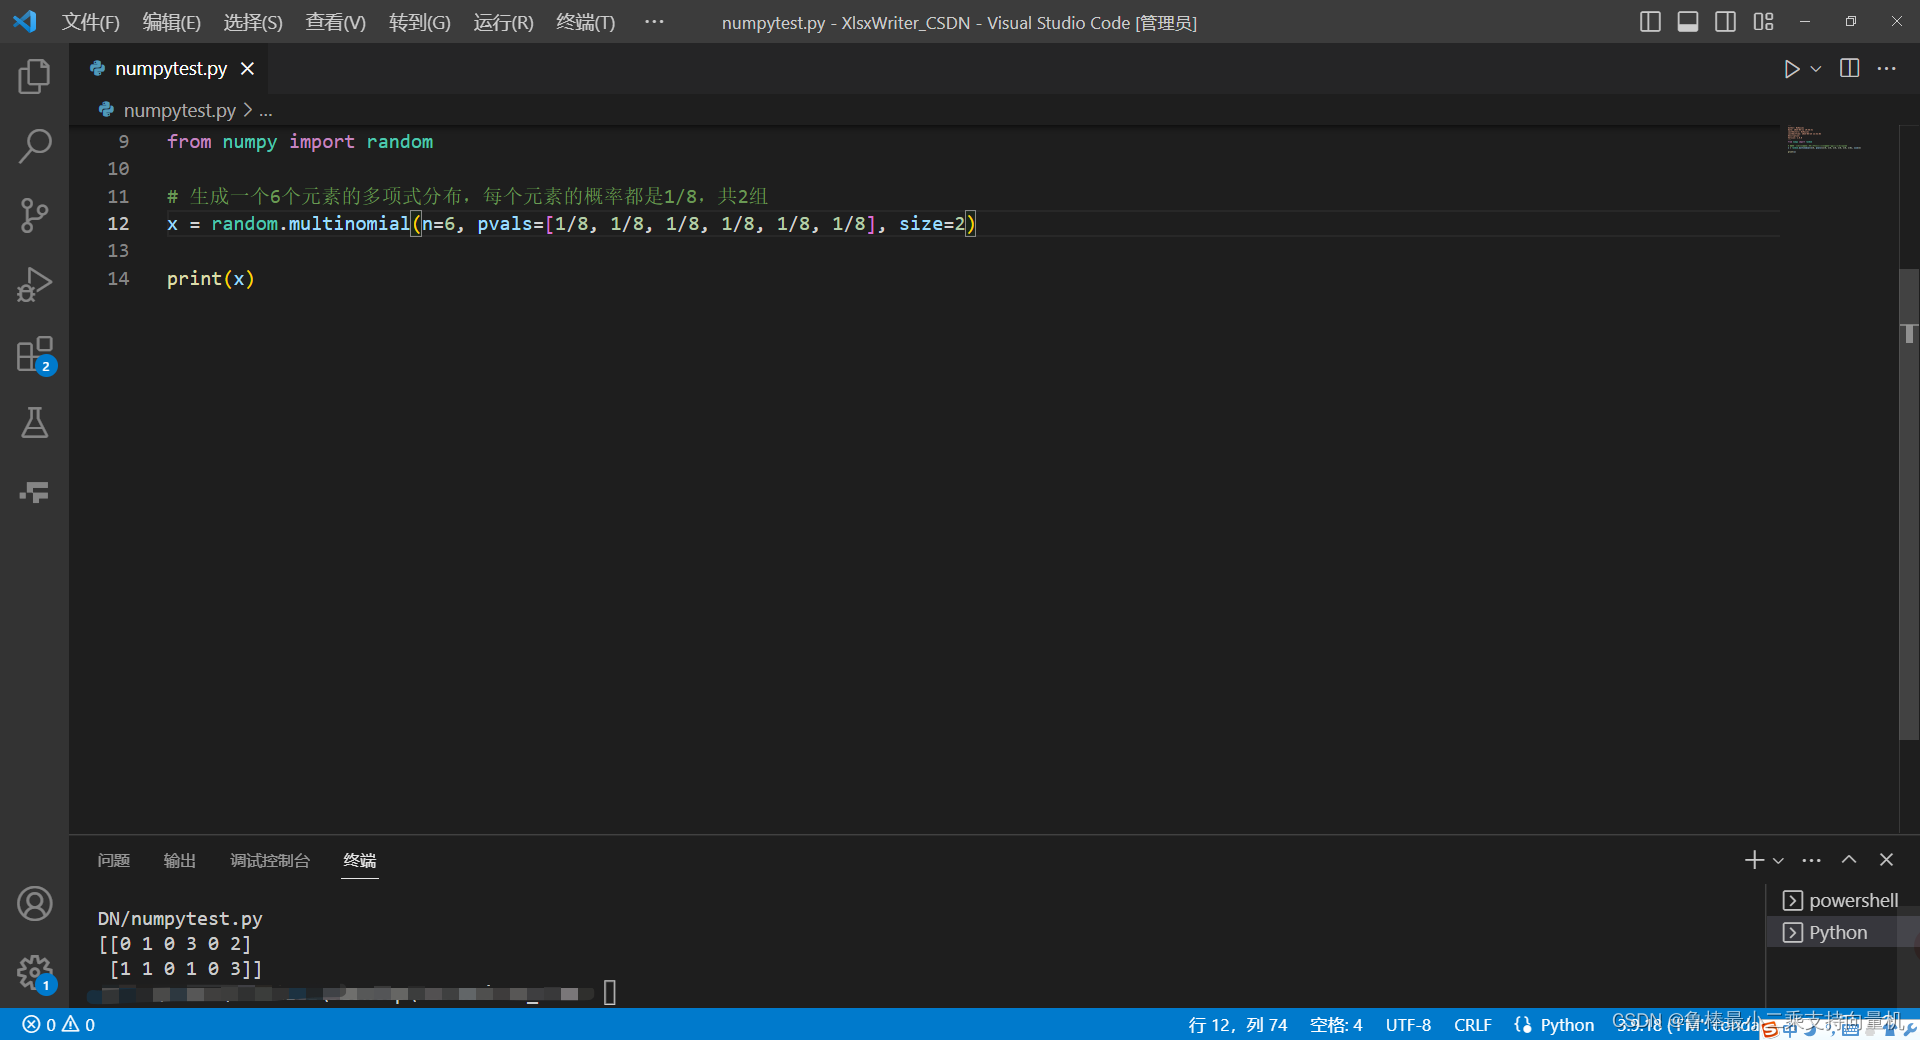This screenshot has width=1920, height=1040.
Task: Maximize the panel with up chevron
Action: tap(1849, 860)
